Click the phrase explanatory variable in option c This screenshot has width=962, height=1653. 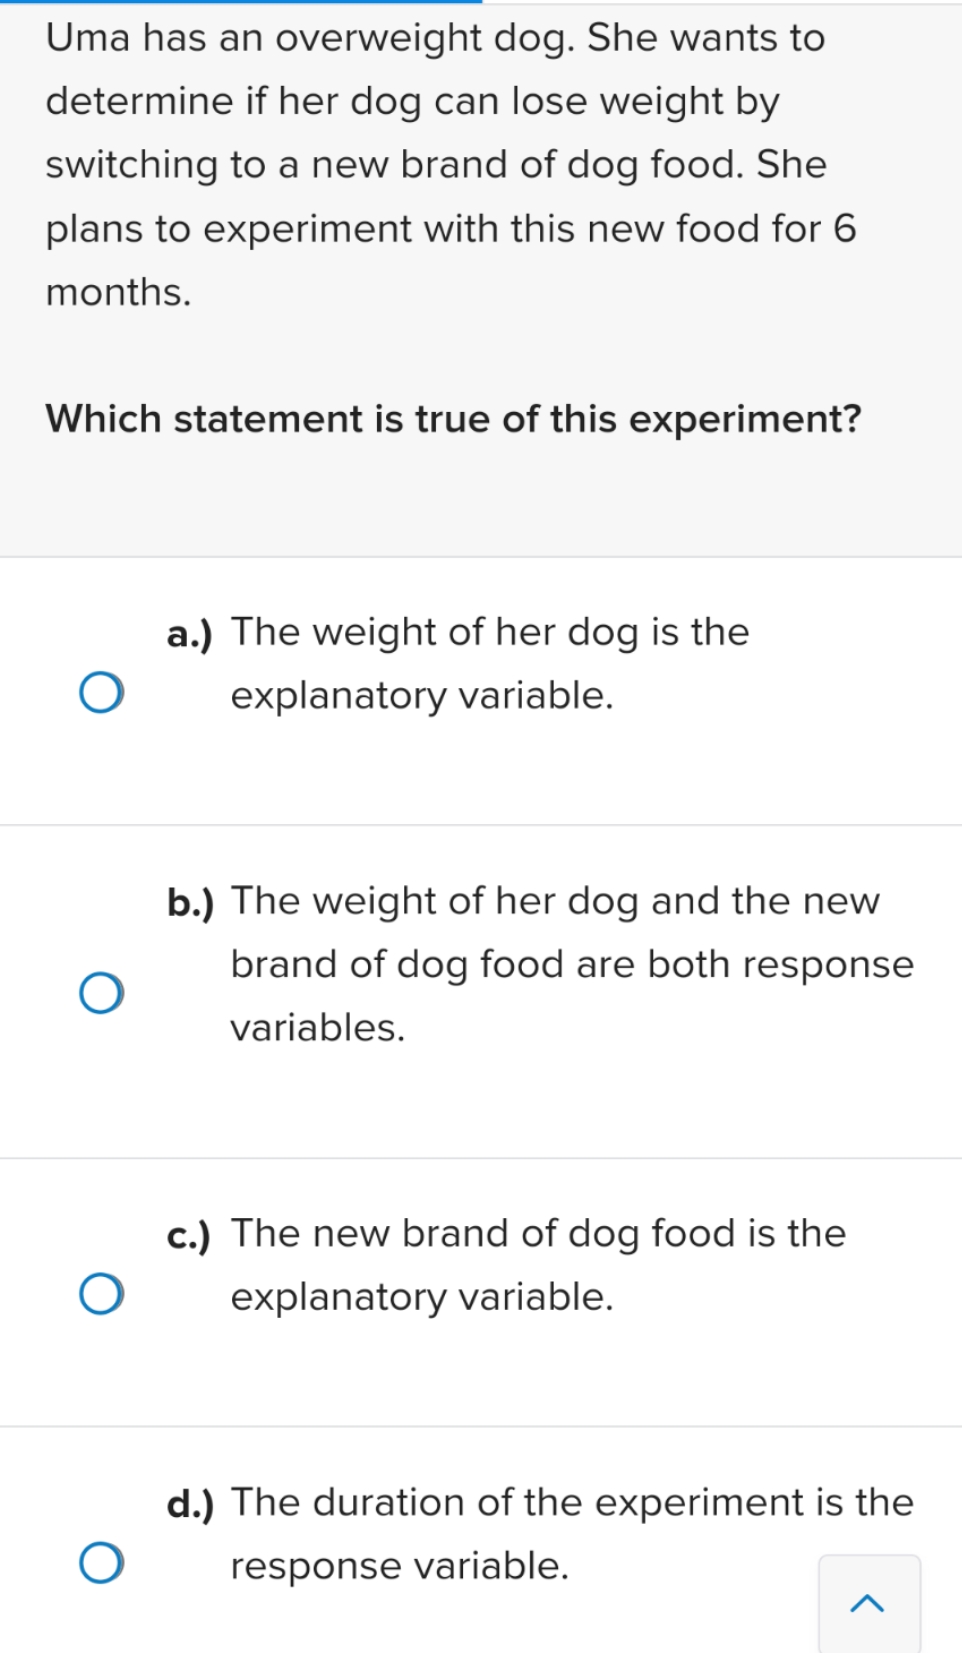pyautogui.click(x=421, y=1297)
